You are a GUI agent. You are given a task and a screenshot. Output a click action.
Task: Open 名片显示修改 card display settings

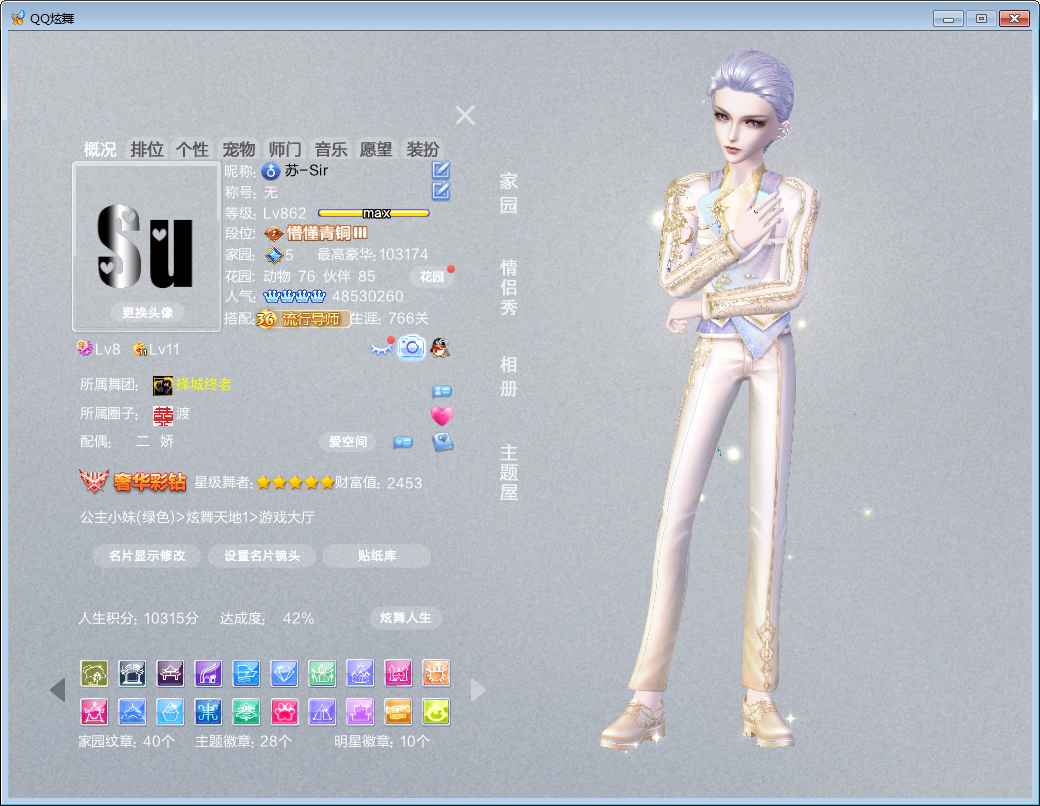coord(147,556)
